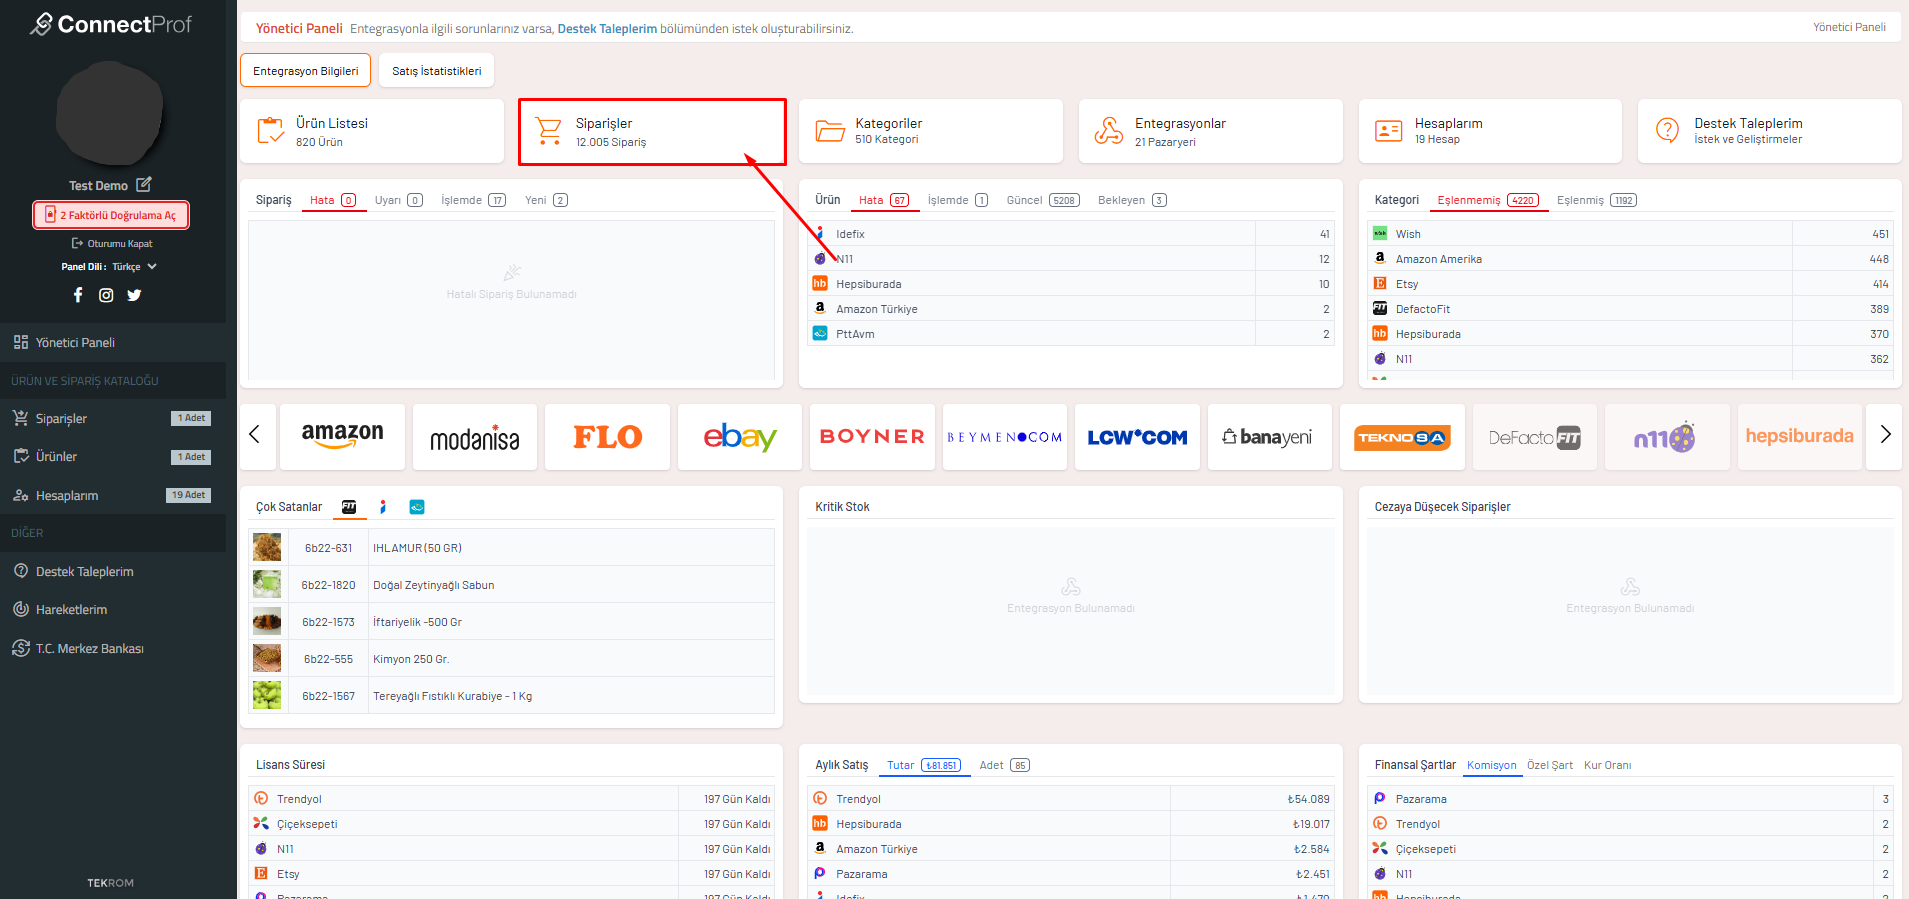The width and height of the screenshot is (1909, 899).
Task: Click the Teknosa marketplace logo
Action: click(1402, 436)
